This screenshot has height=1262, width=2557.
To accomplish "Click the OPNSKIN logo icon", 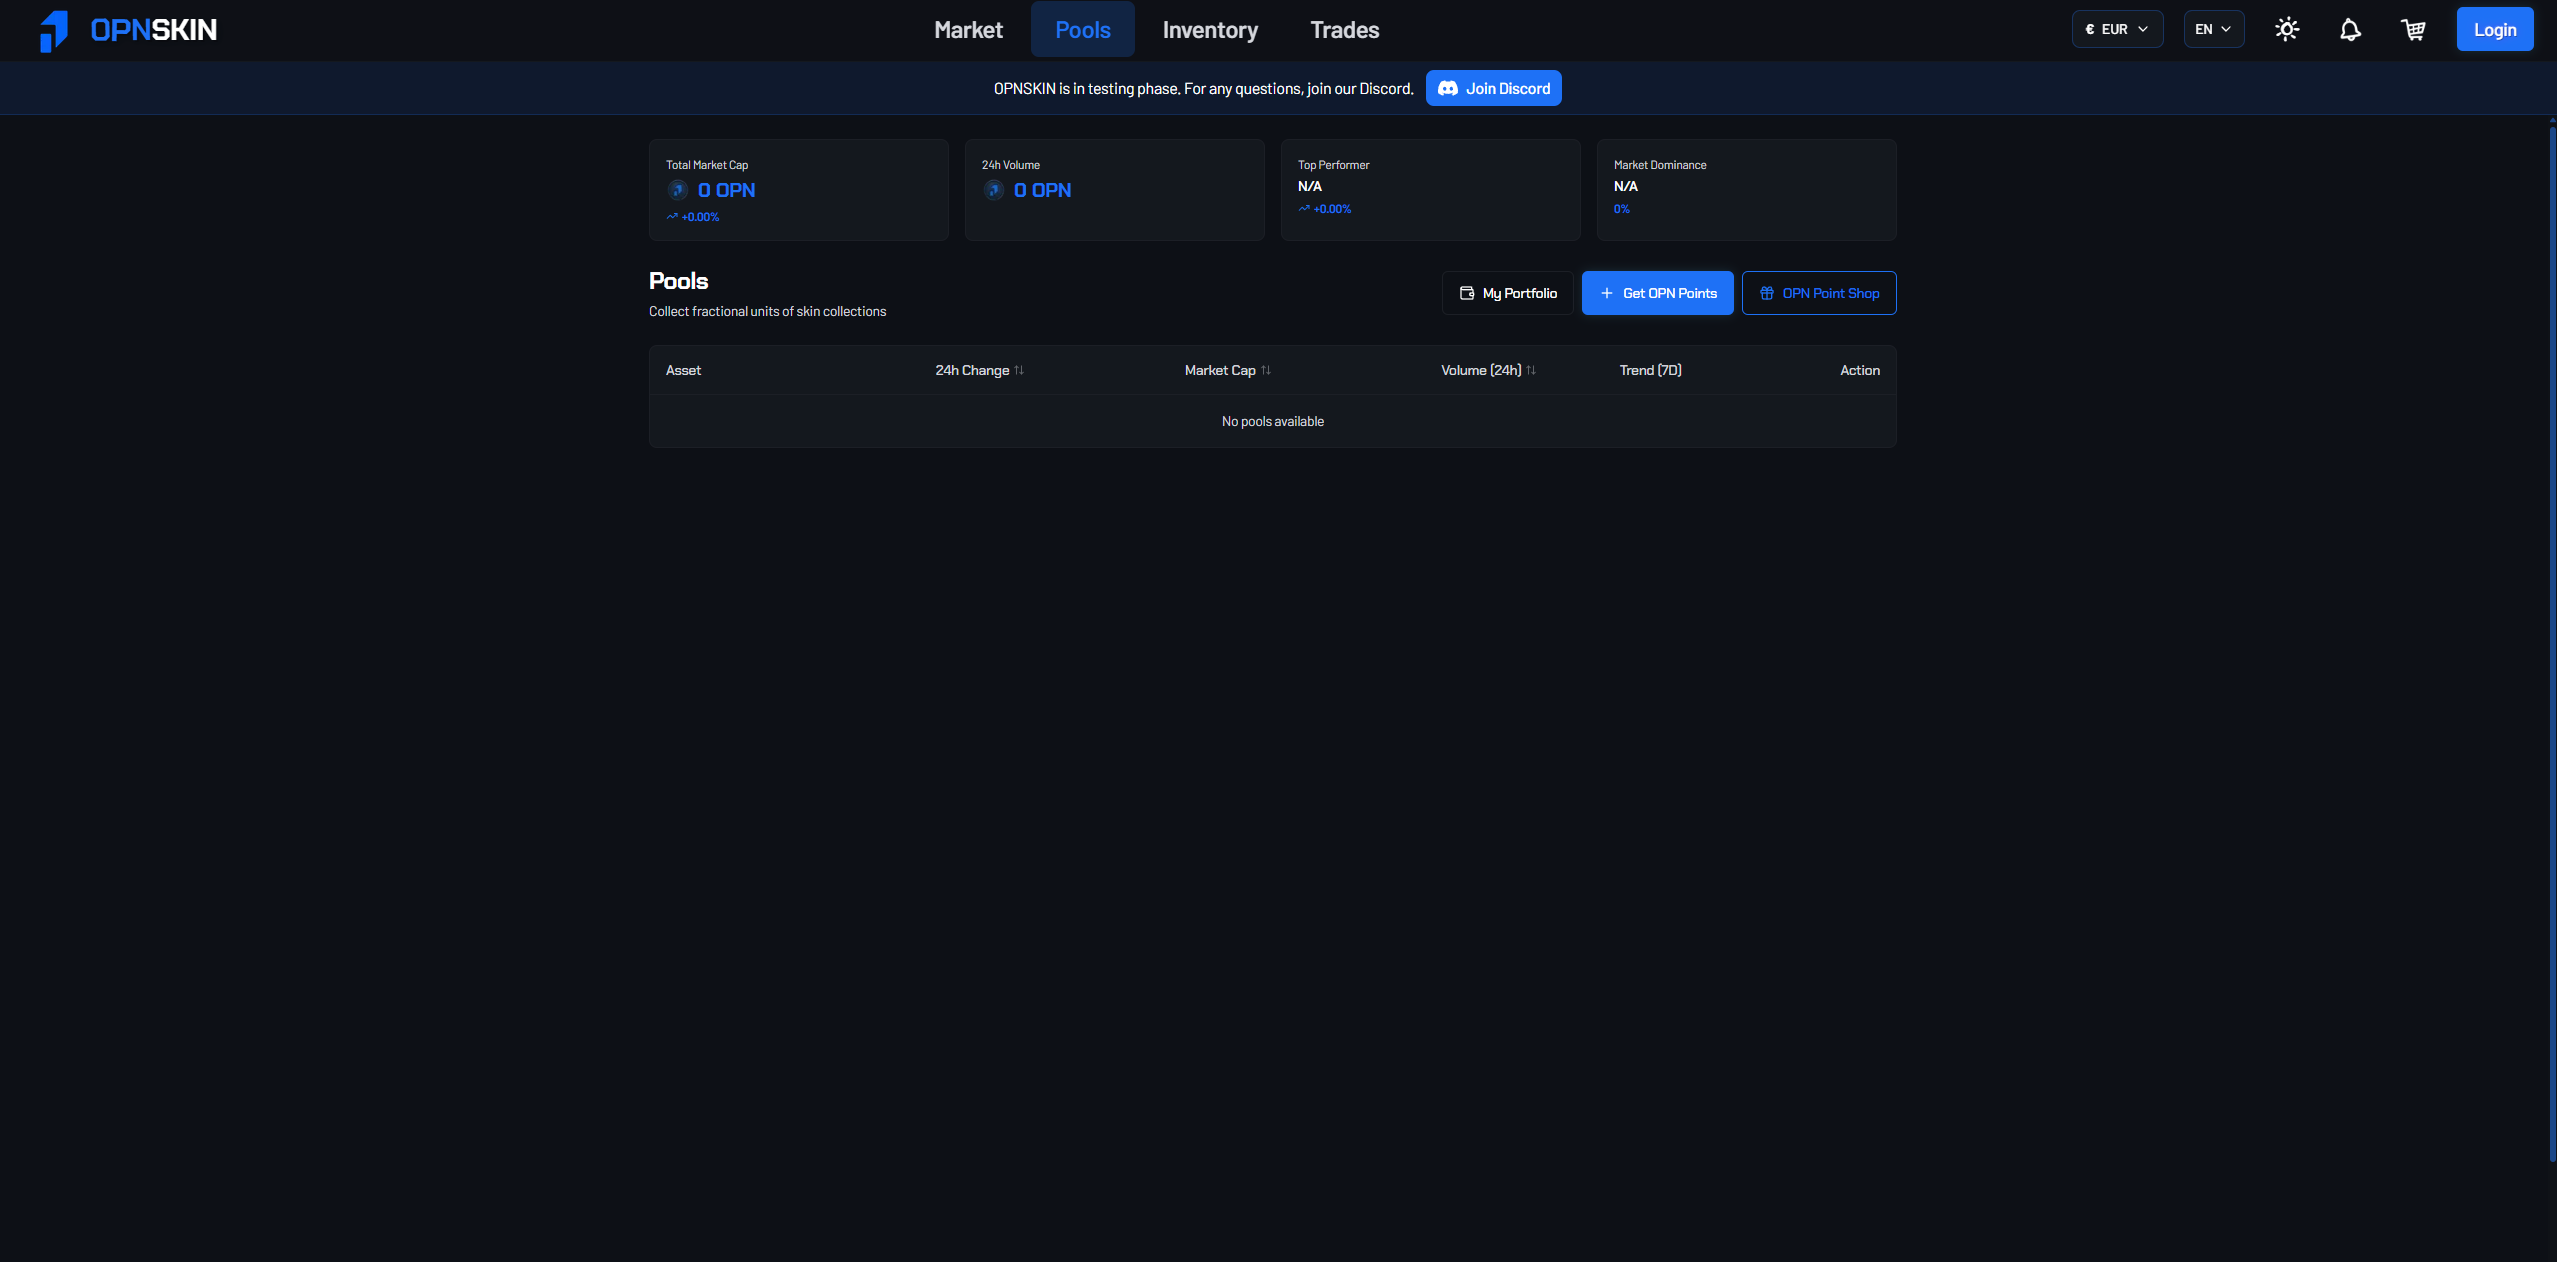I will (54, 30).
